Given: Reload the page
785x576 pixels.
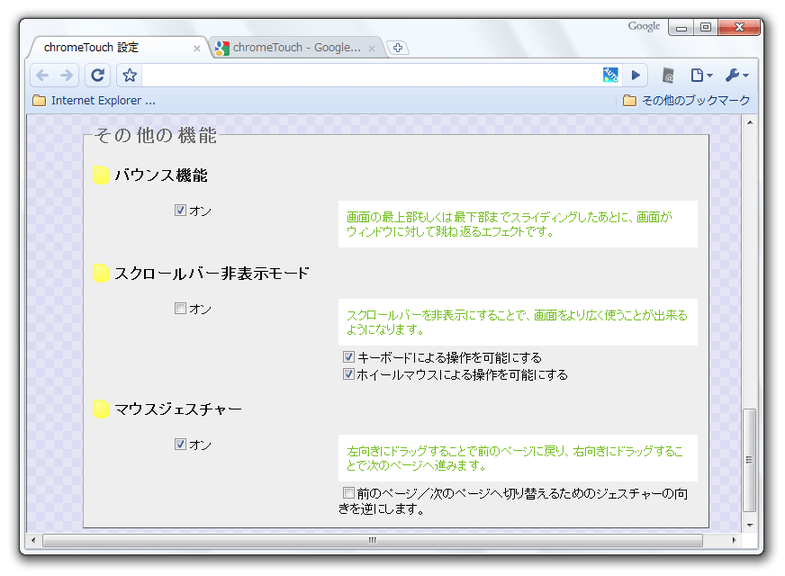Looking at the screenshot, I should [x=98, y=76].
